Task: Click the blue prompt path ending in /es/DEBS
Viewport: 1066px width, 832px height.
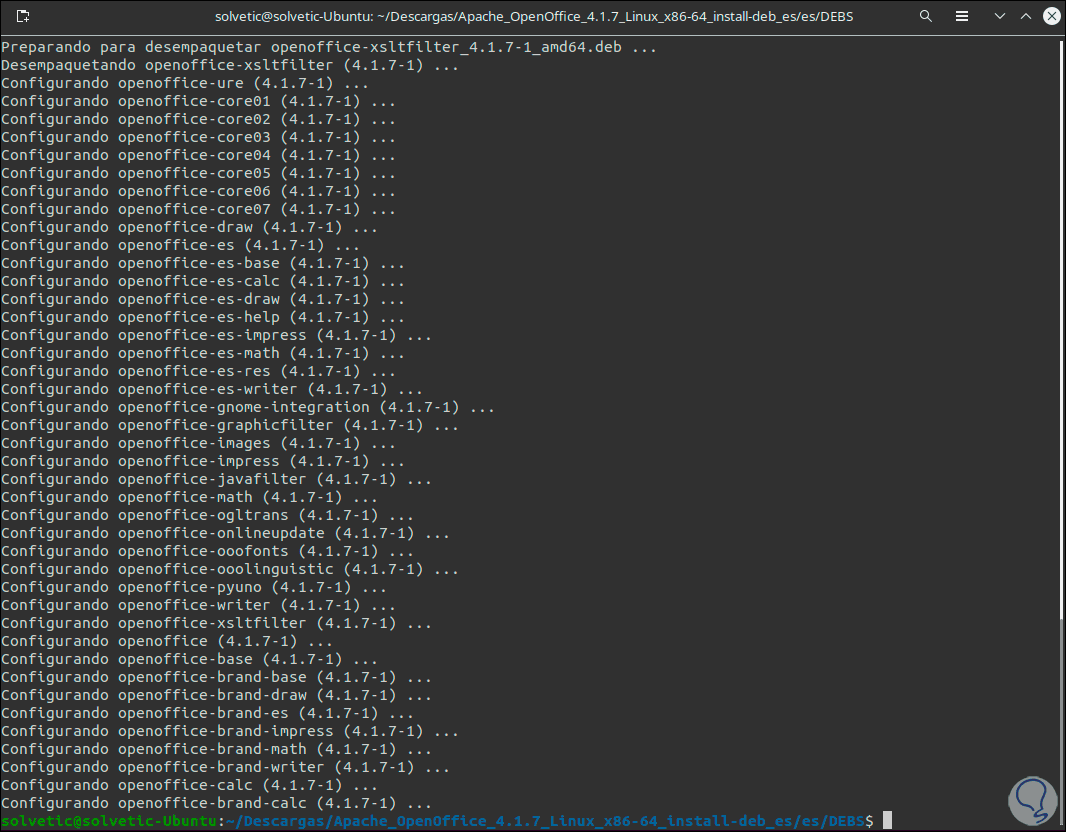Action: click(x=545, y=821)
